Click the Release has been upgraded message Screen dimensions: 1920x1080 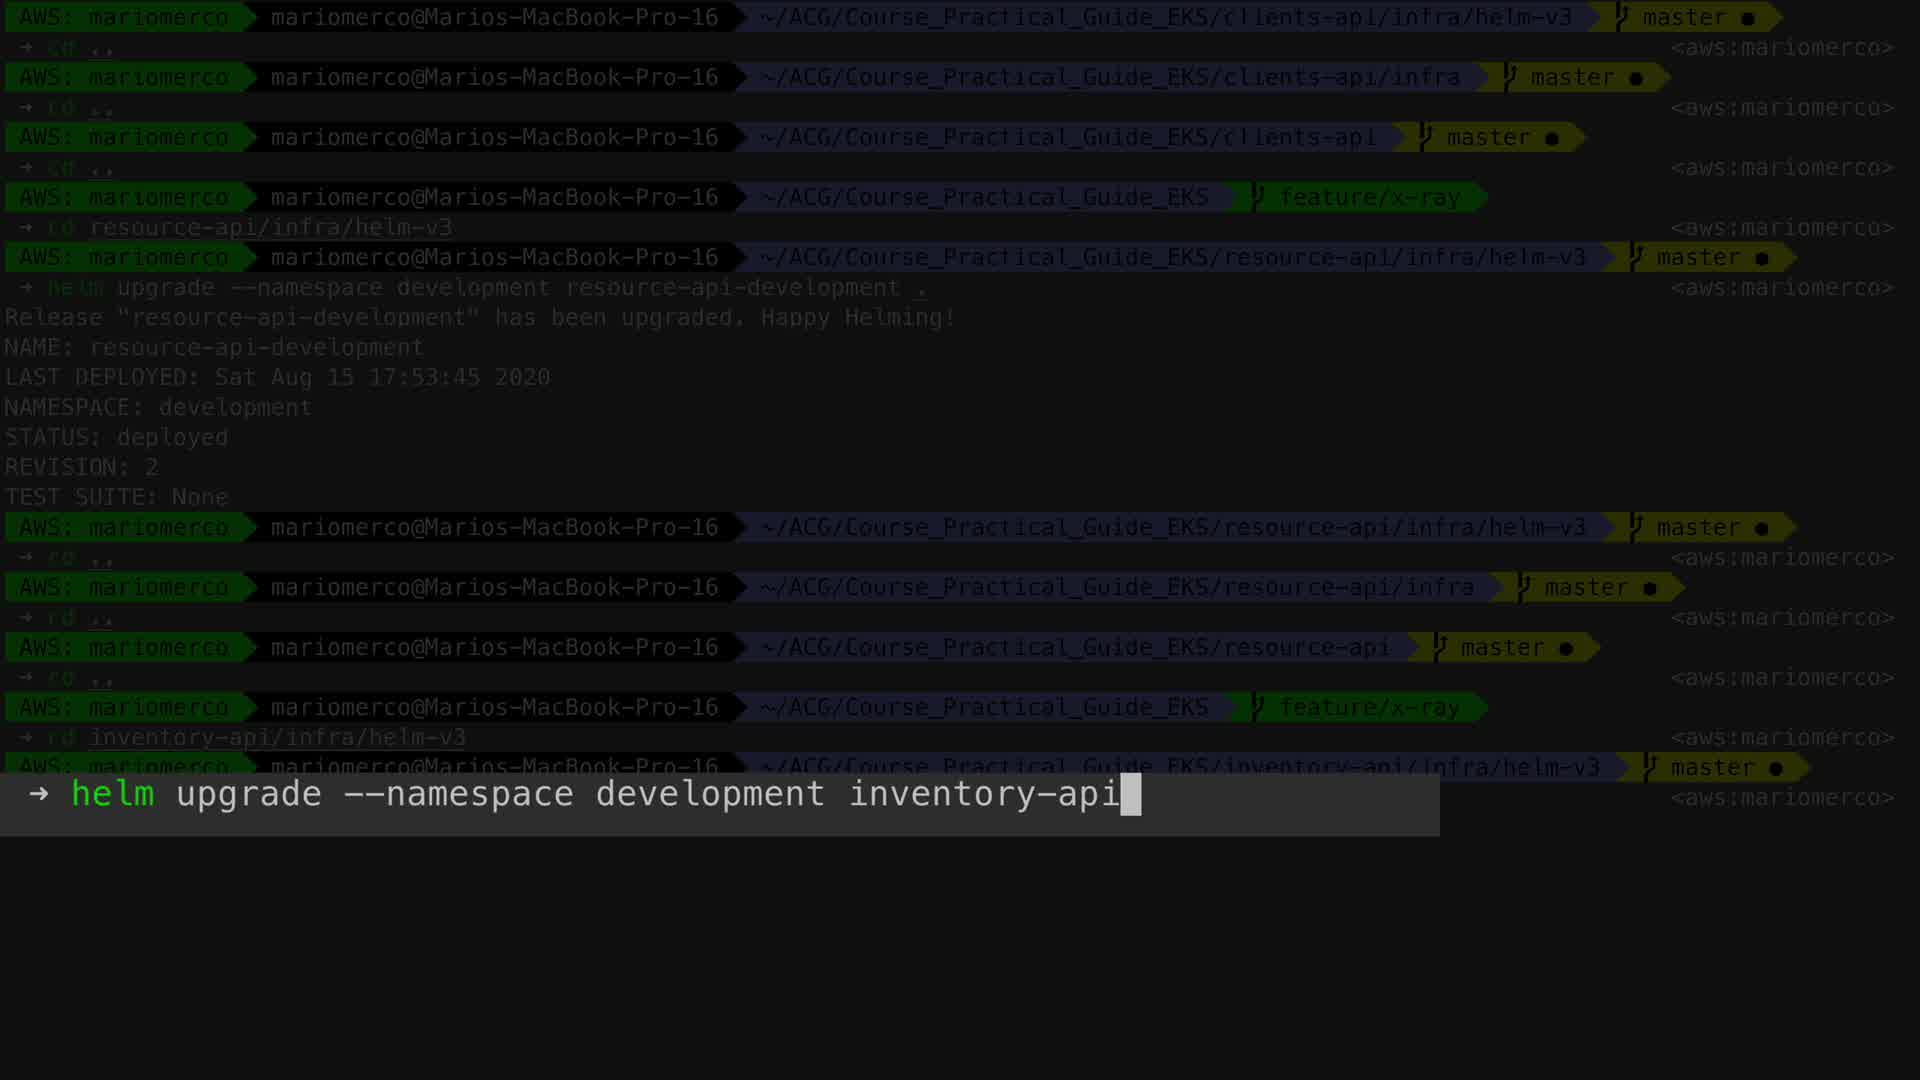(480, 318)
